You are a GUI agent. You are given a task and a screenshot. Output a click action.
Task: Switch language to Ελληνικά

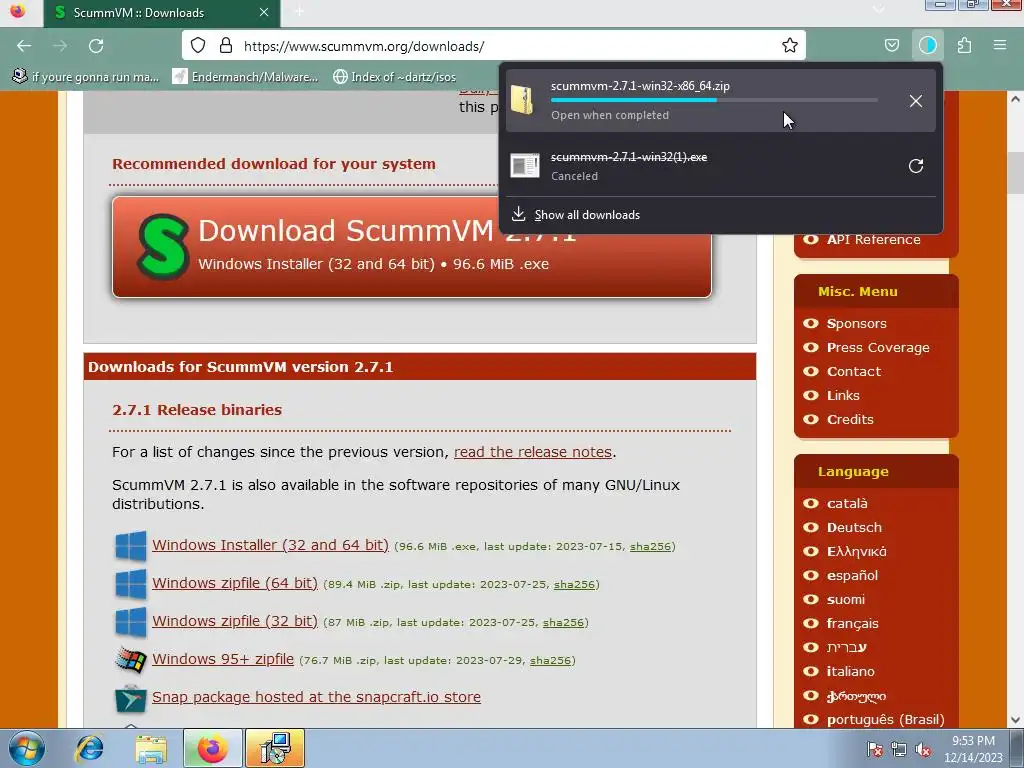tap(856, 552)
